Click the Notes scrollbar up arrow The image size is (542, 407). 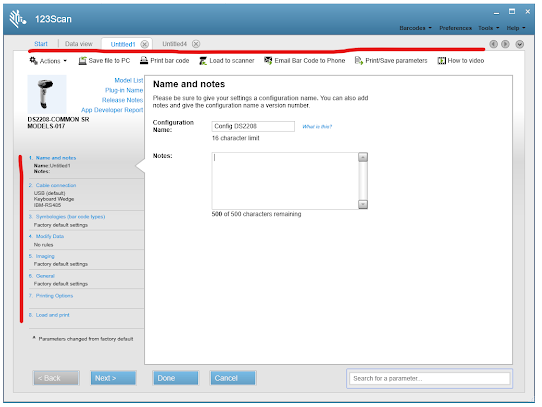[363, 157]
